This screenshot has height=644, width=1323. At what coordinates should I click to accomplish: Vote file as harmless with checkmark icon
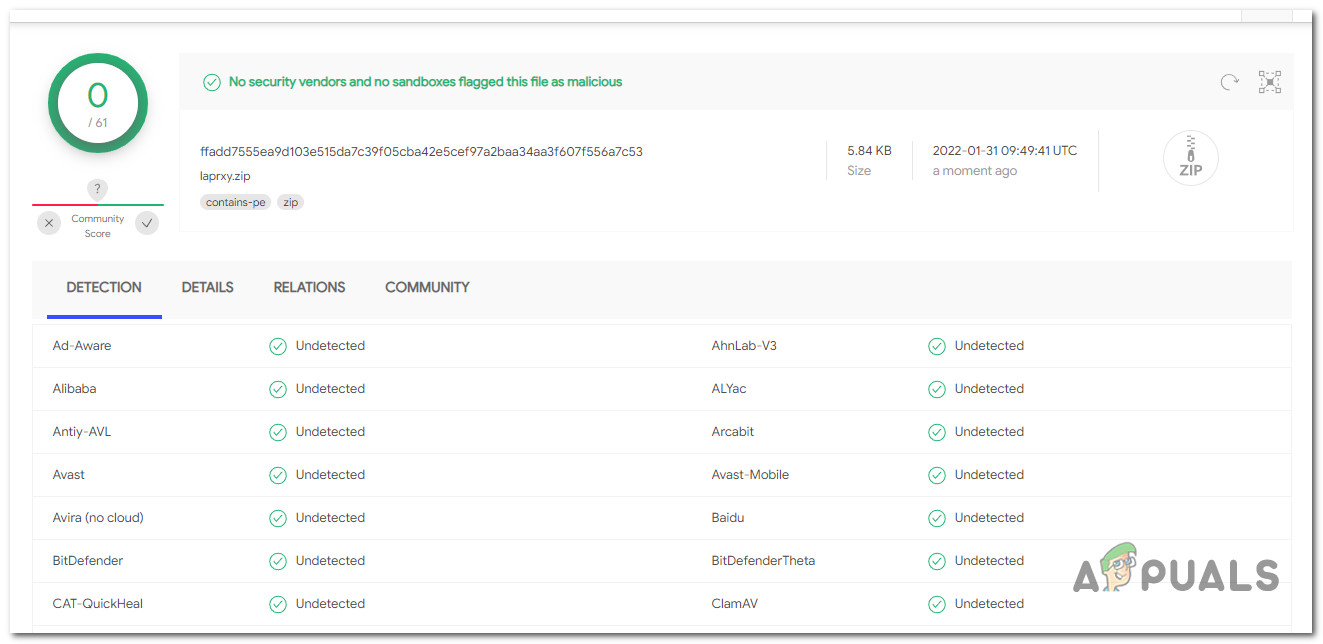(x=147, y=223)
